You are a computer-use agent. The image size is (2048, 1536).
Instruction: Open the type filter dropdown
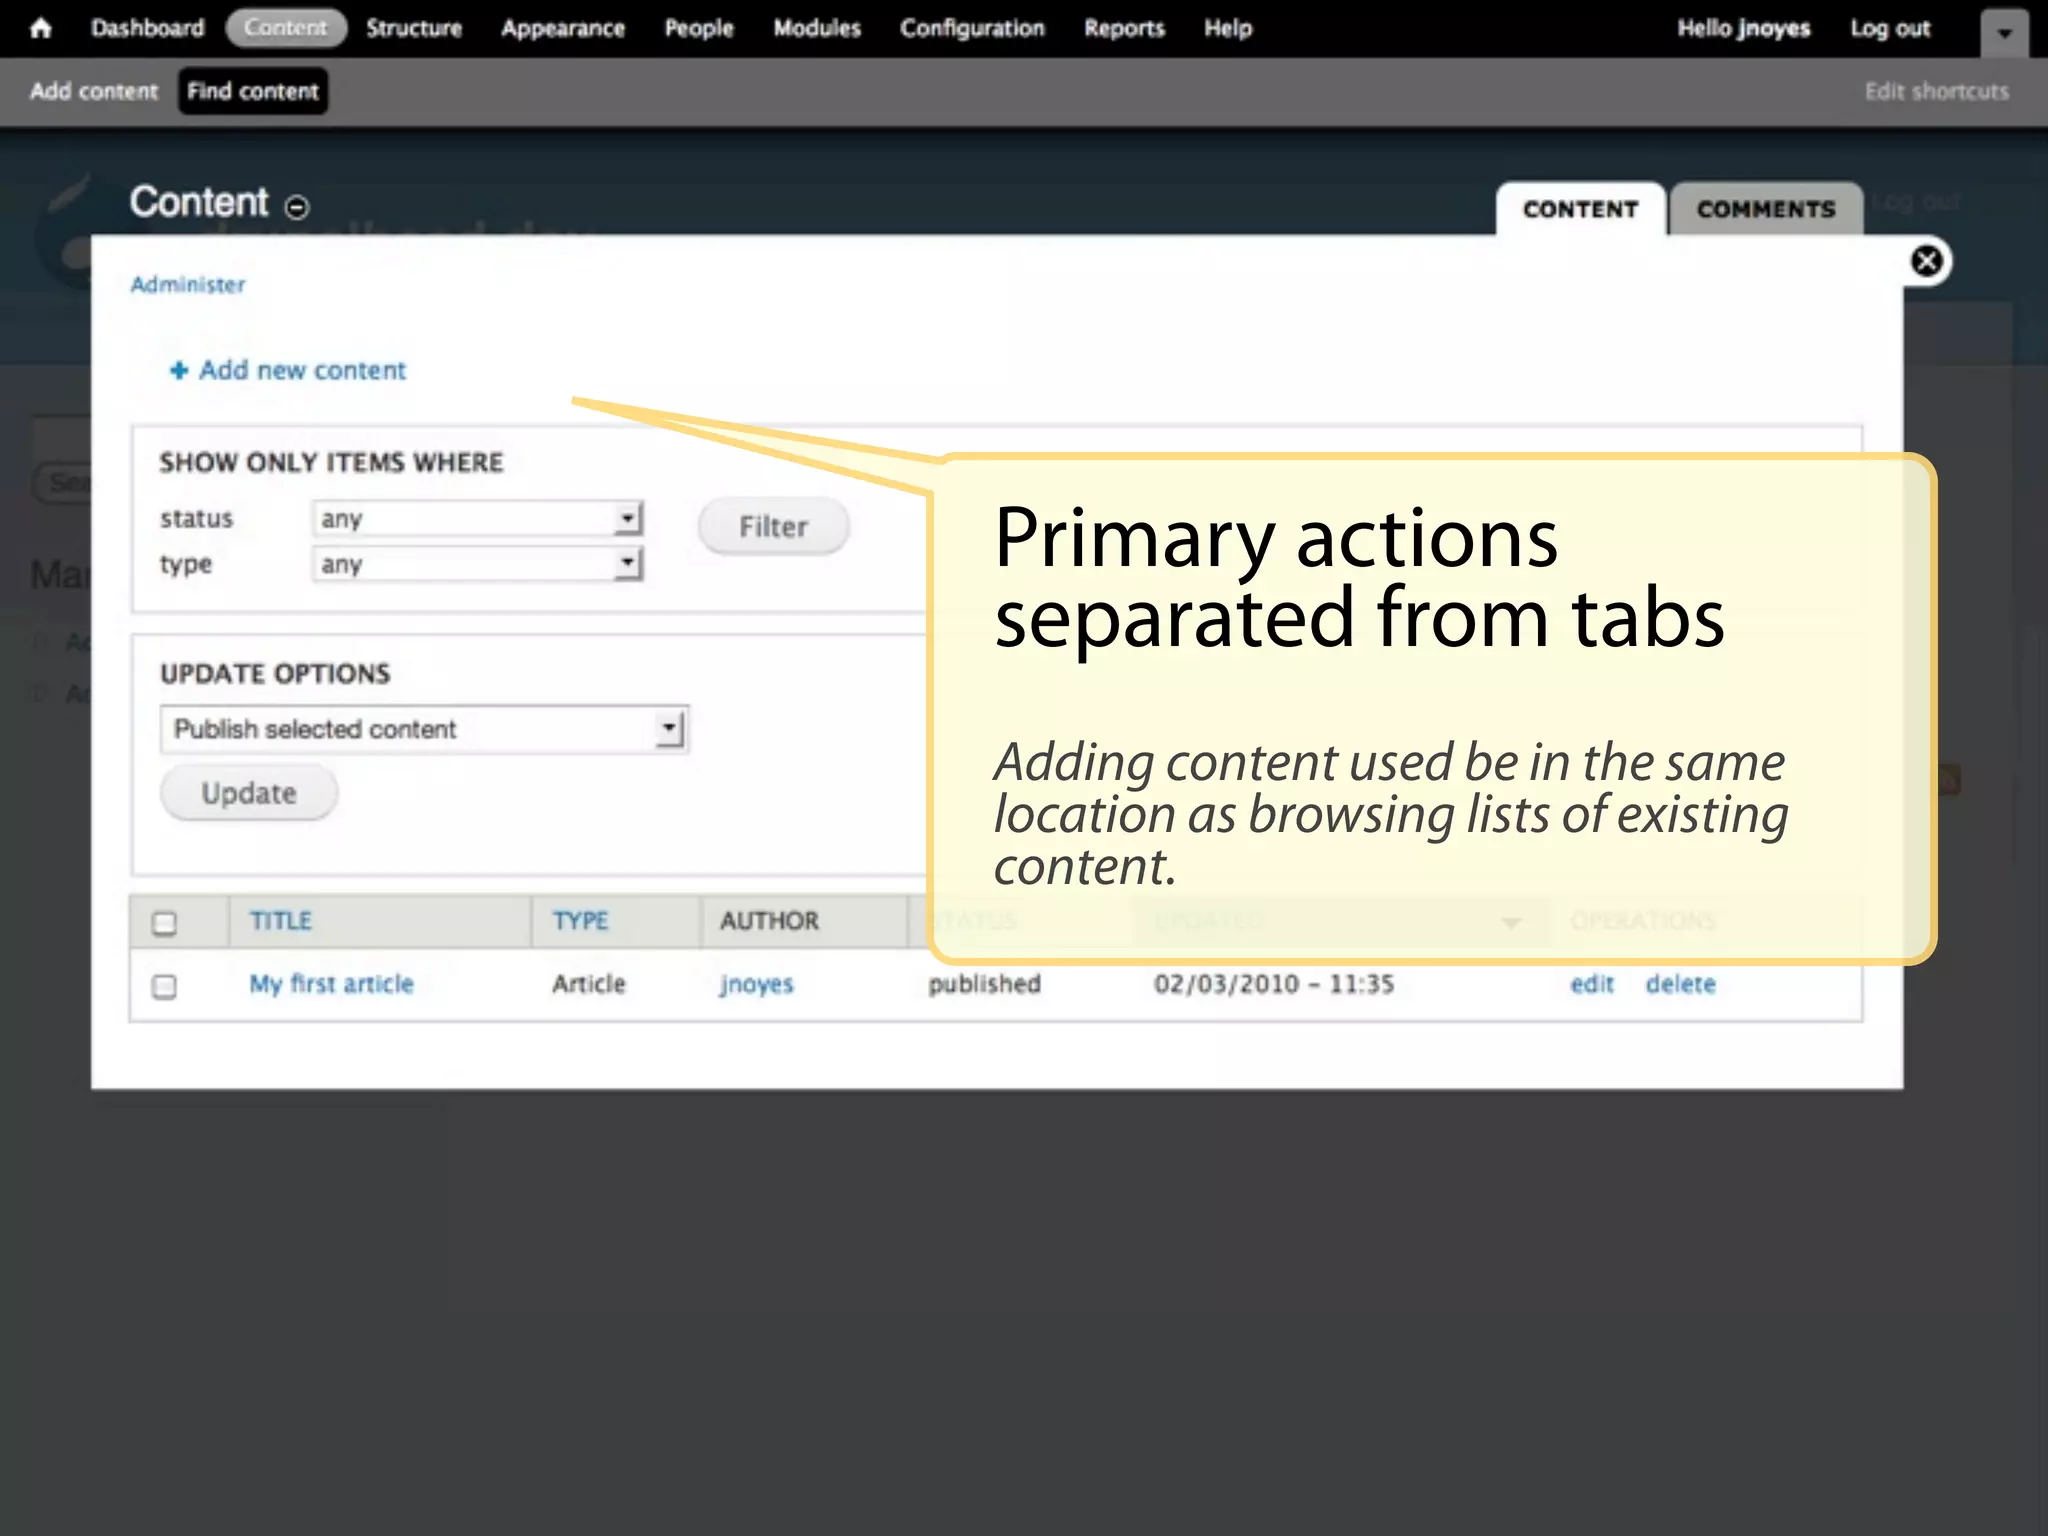click(x=477, y=564)
